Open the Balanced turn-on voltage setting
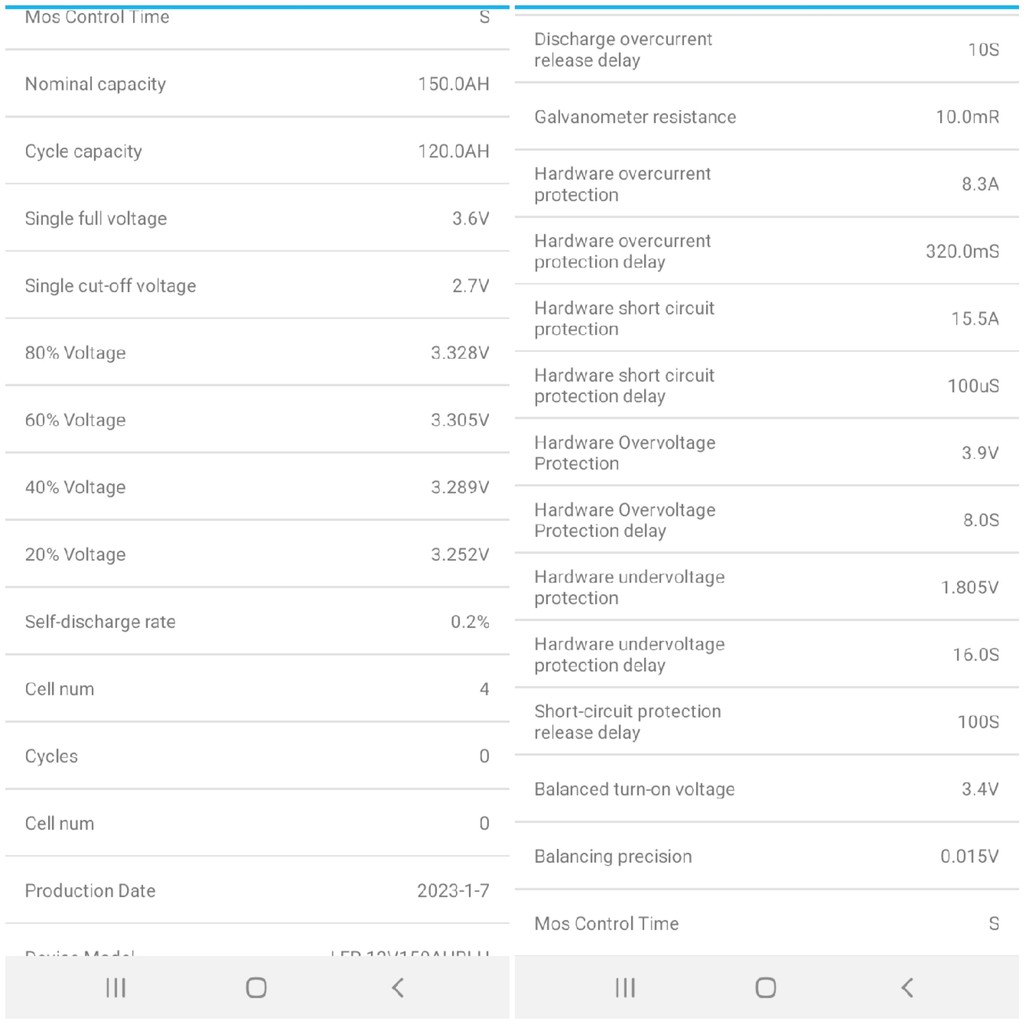 click(767, 789)
